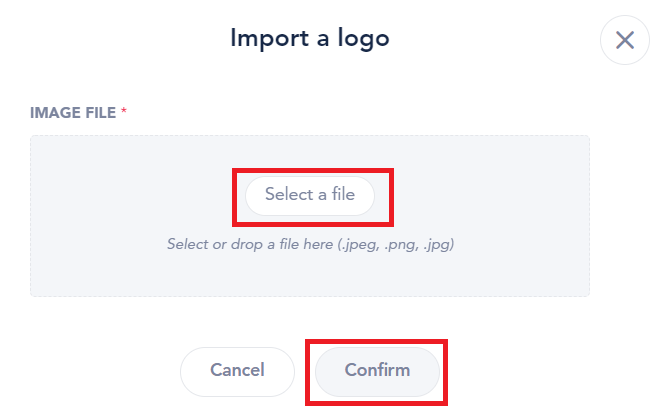Click the Select a file button
This screenshot has height=414, width=666.
(x=310, y=196)
